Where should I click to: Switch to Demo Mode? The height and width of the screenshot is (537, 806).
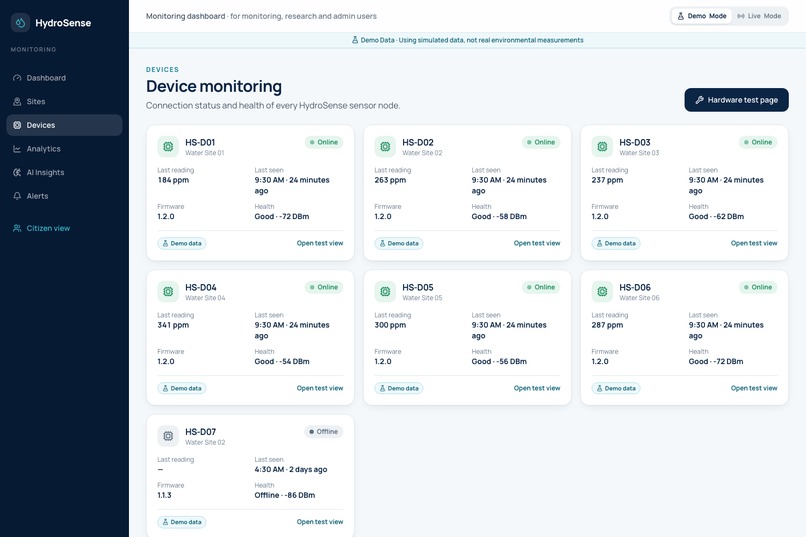[x=702, y=16]
